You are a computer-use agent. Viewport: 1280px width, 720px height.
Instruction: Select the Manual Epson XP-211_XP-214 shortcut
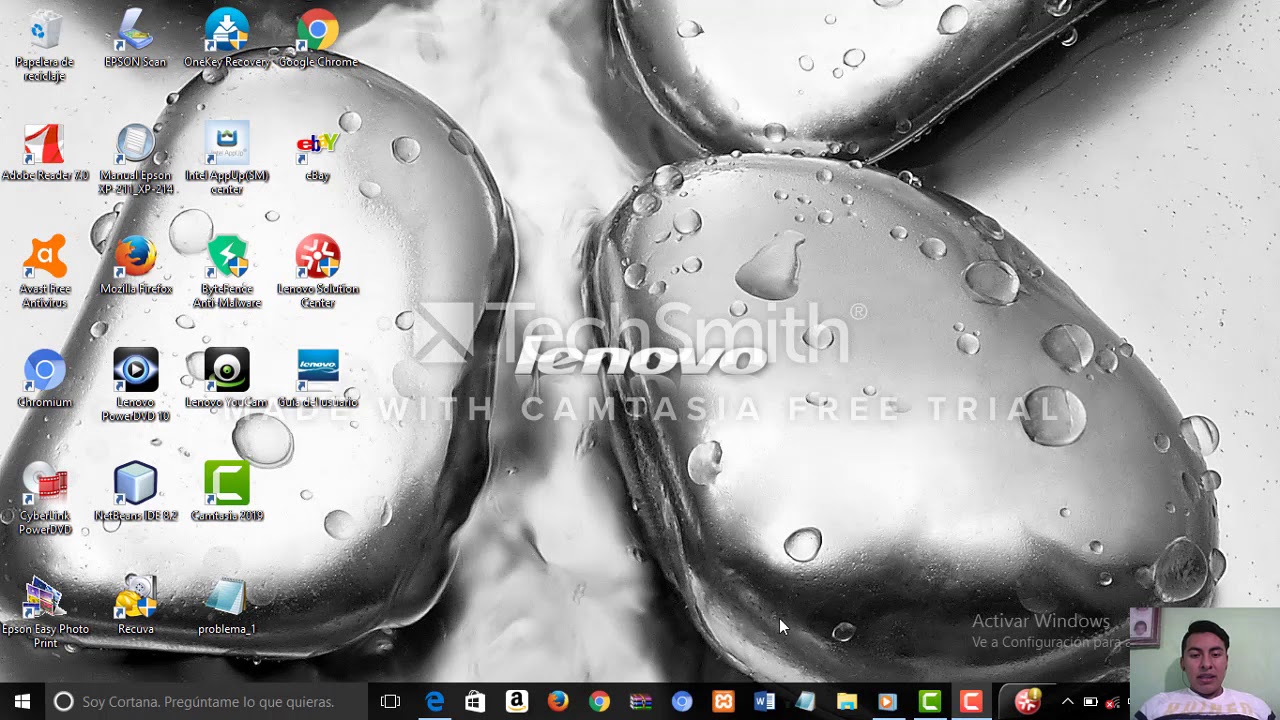coord(136,159)
